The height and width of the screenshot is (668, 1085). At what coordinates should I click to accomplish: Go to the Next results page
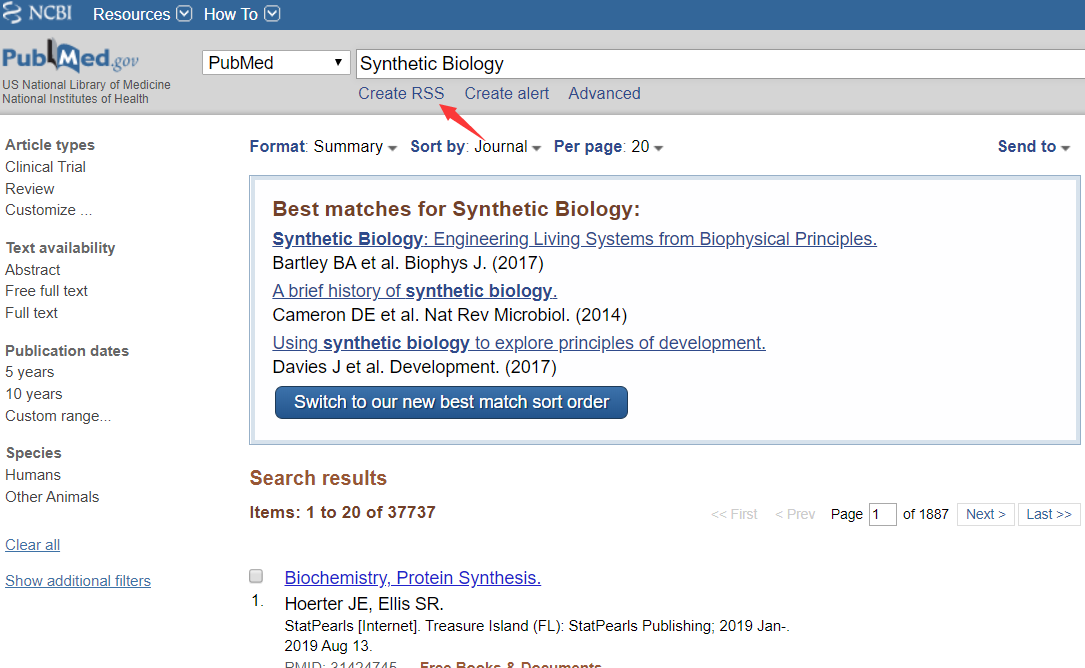click(986, 514)
